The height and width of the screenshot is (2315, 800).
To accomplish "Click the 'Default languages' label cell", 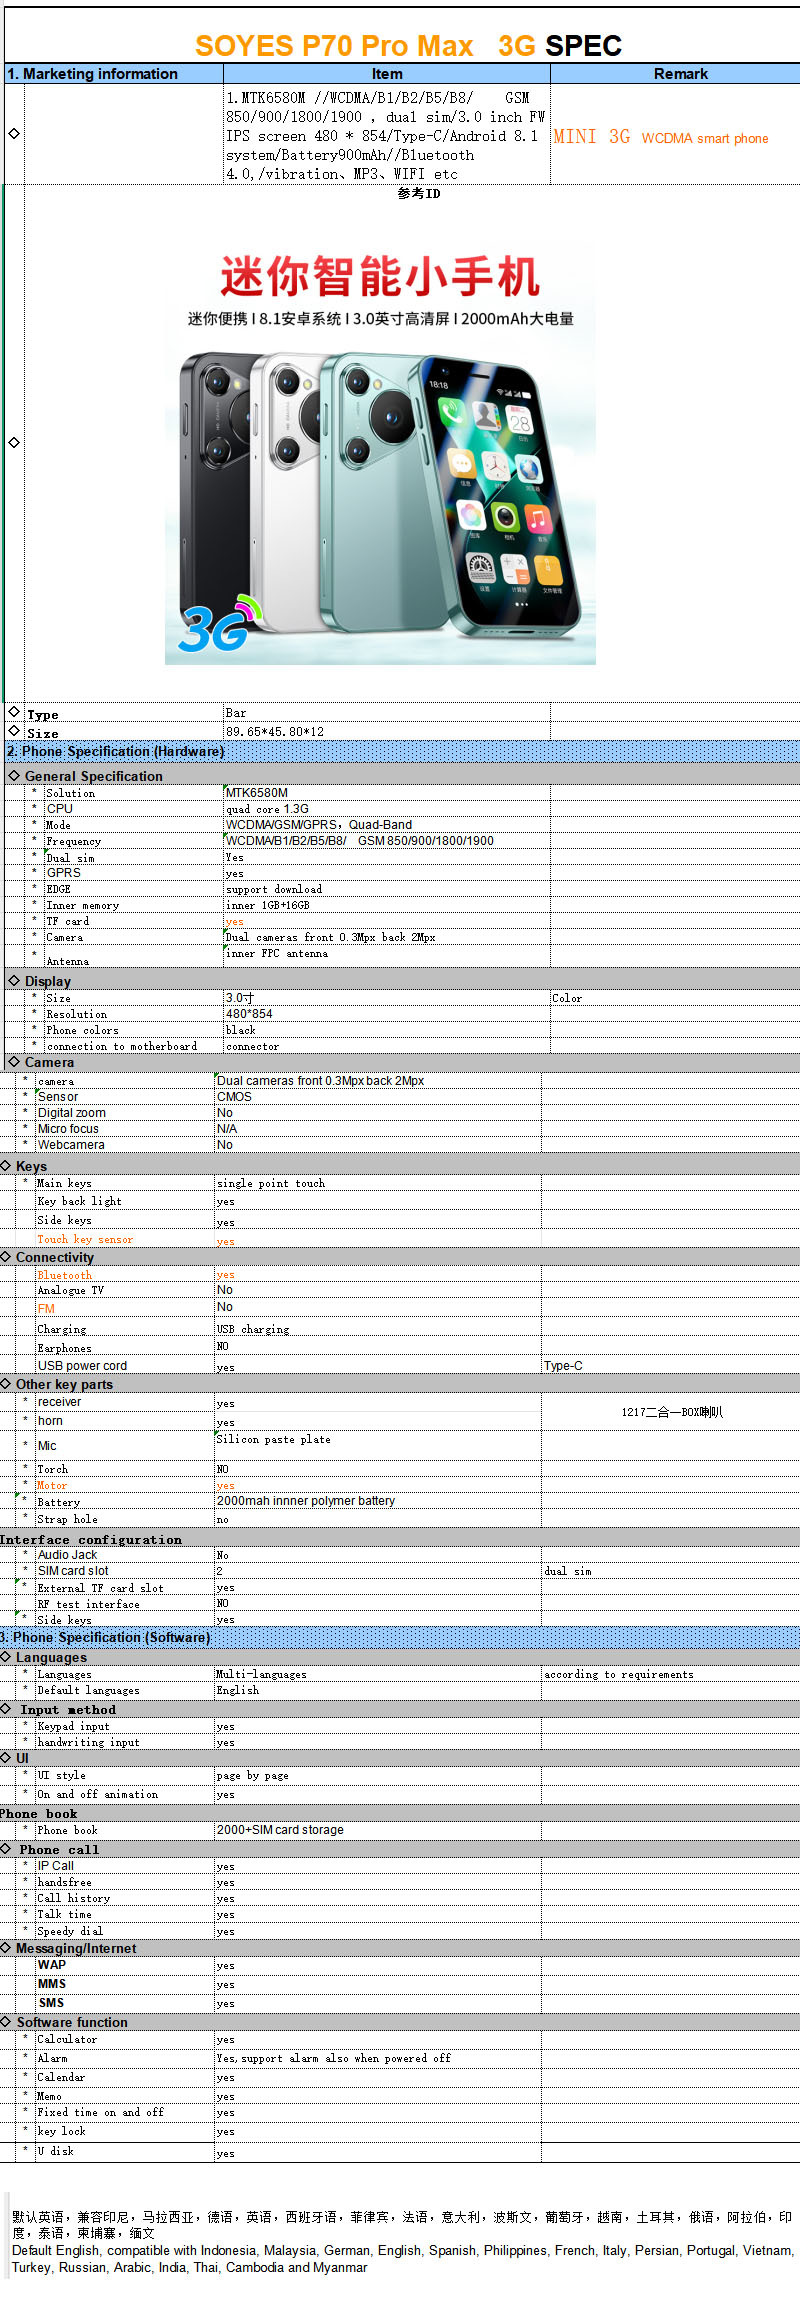I will 125,1690.
